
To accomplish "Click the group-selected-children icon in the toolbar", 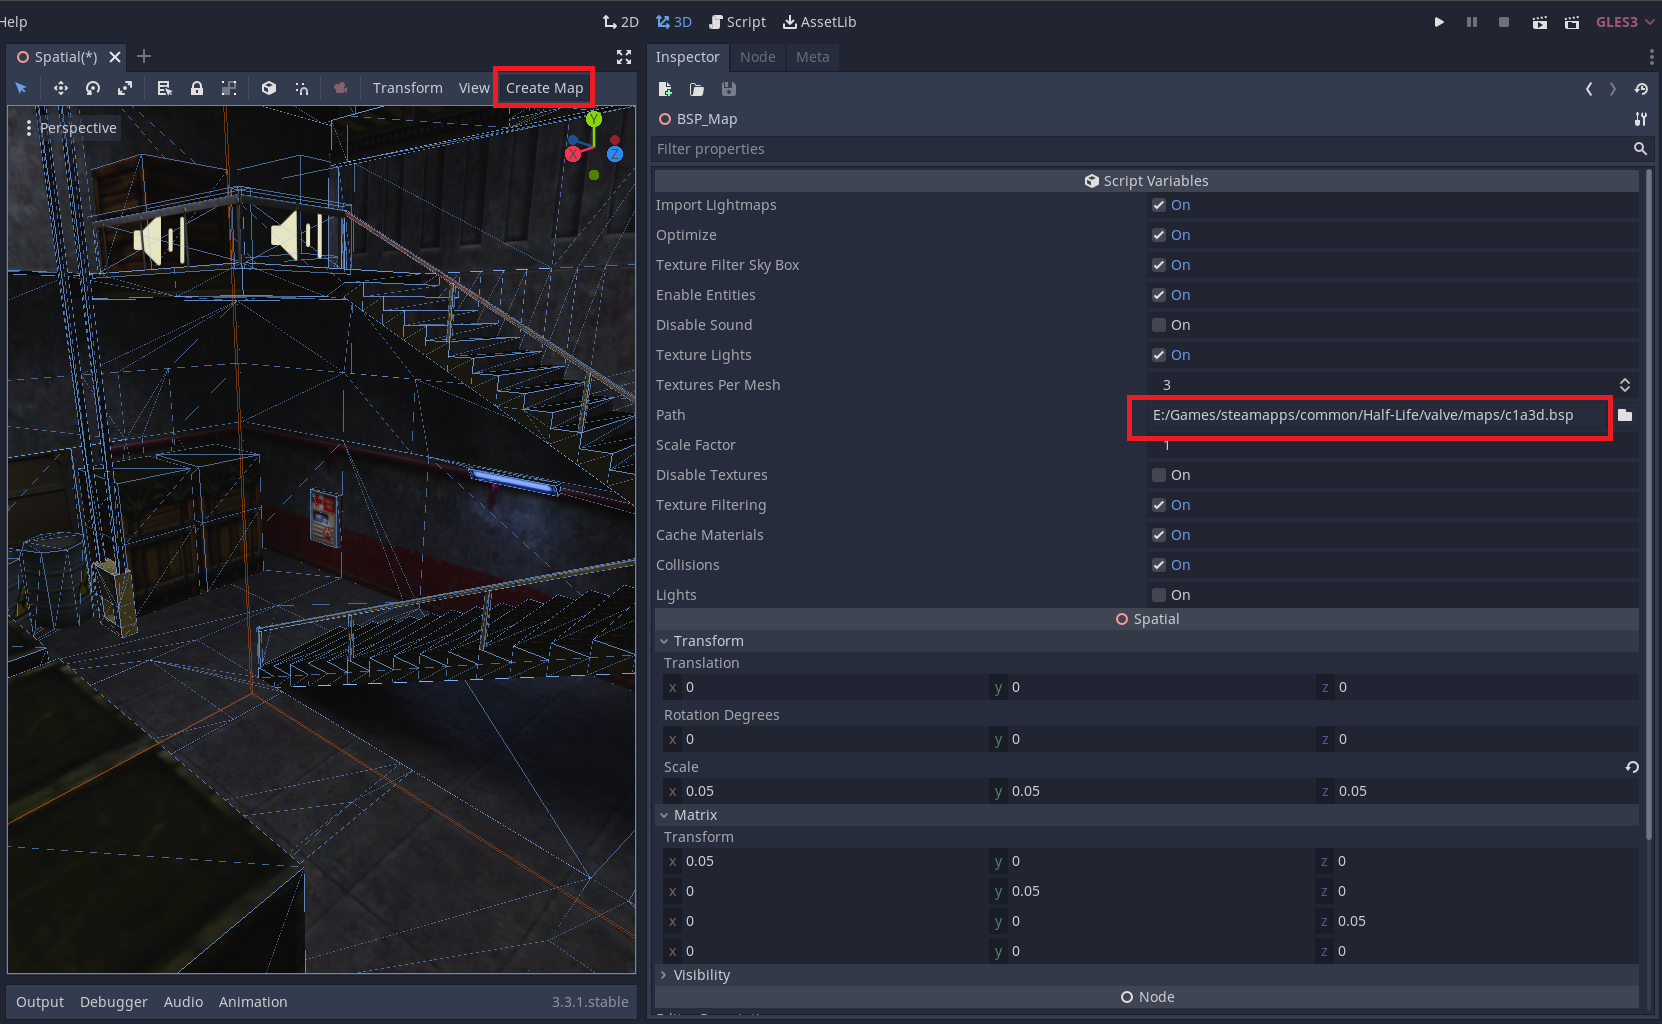I will pyautogui.click(x=229, y=88).
